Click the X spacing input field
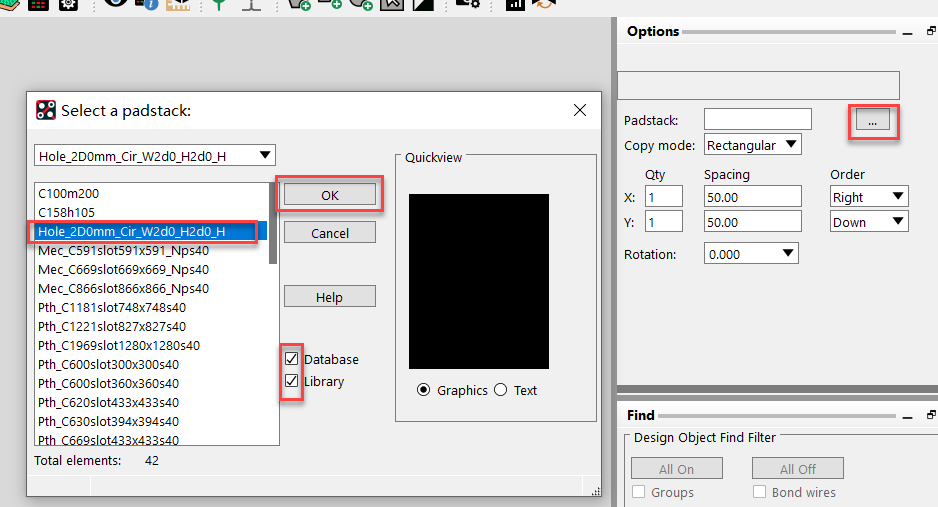The image size is (938, 507). 752,197
